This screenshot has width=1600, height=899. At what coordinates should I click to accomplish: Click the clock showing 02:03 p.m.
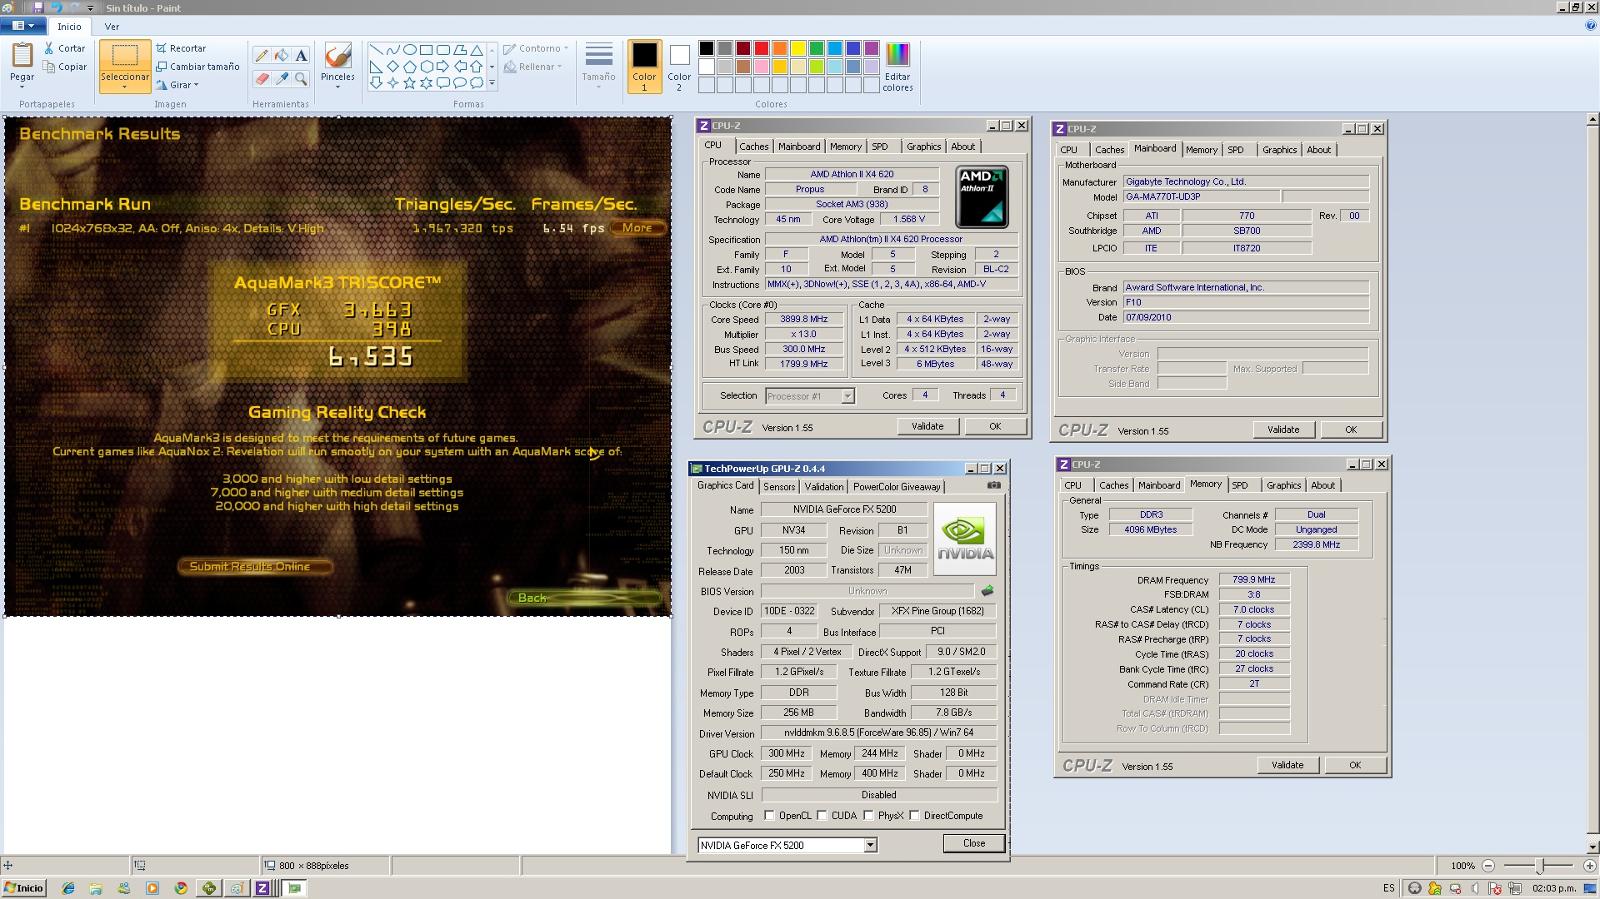click(1553, 888)
